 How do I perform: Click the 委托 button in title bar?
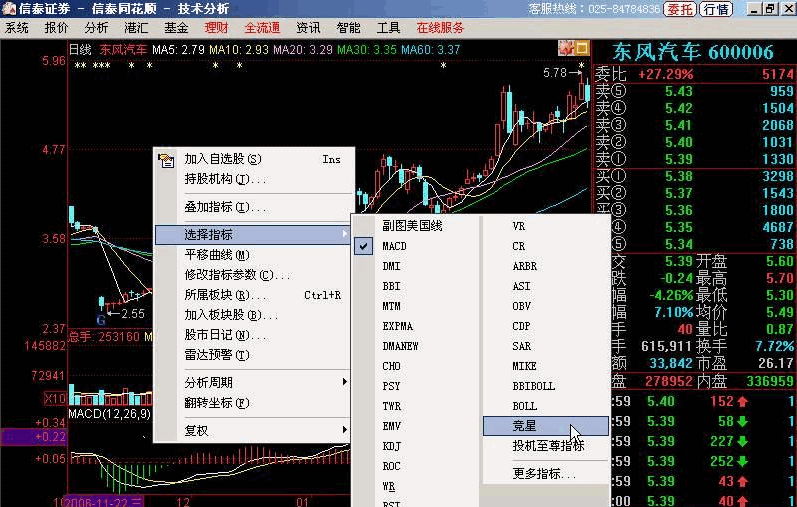point(680,9)
